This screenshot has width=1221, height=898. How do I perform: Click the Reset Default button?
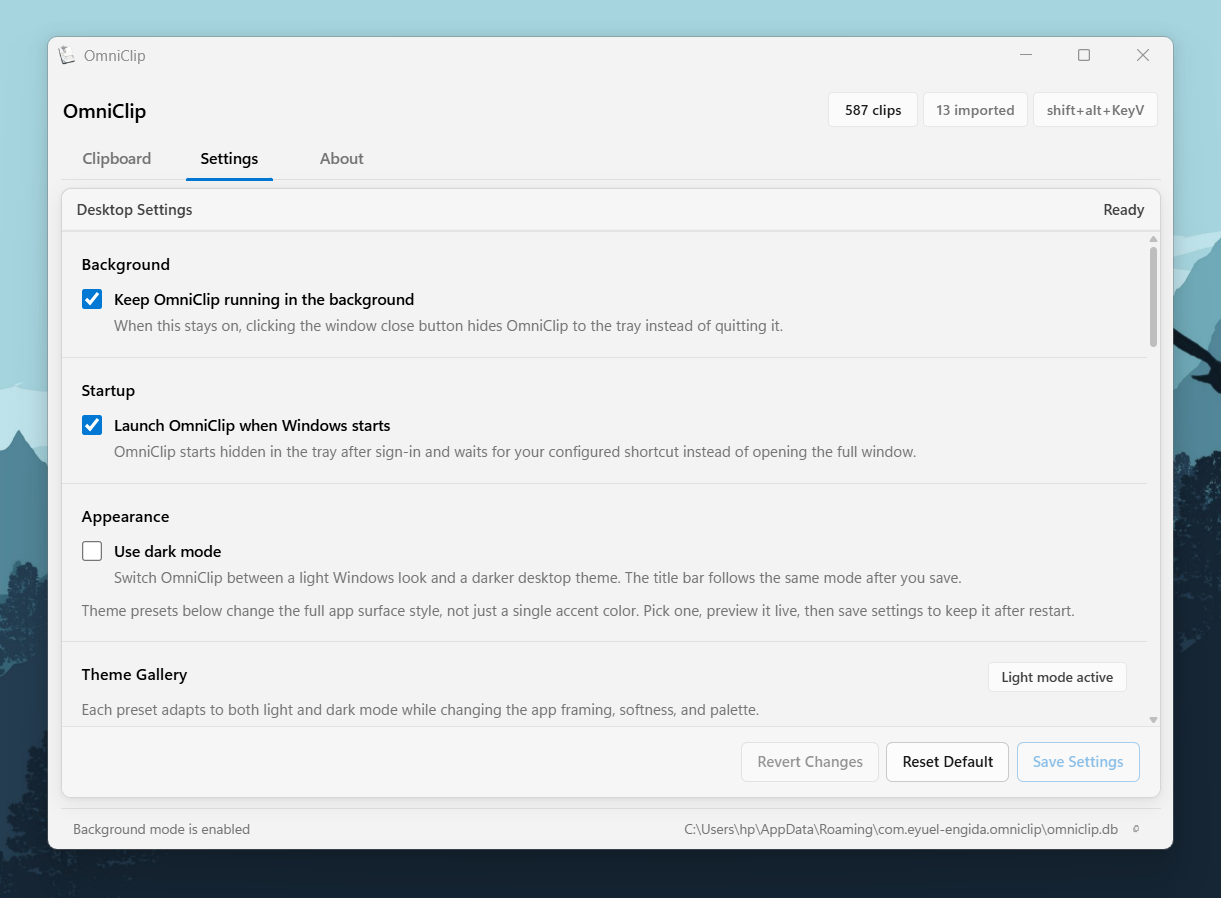click(x=947, y=762)
